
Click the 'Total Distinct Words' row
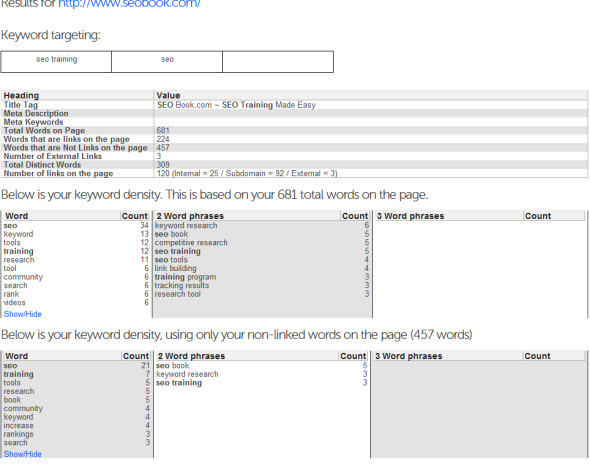tap(294, 165)
